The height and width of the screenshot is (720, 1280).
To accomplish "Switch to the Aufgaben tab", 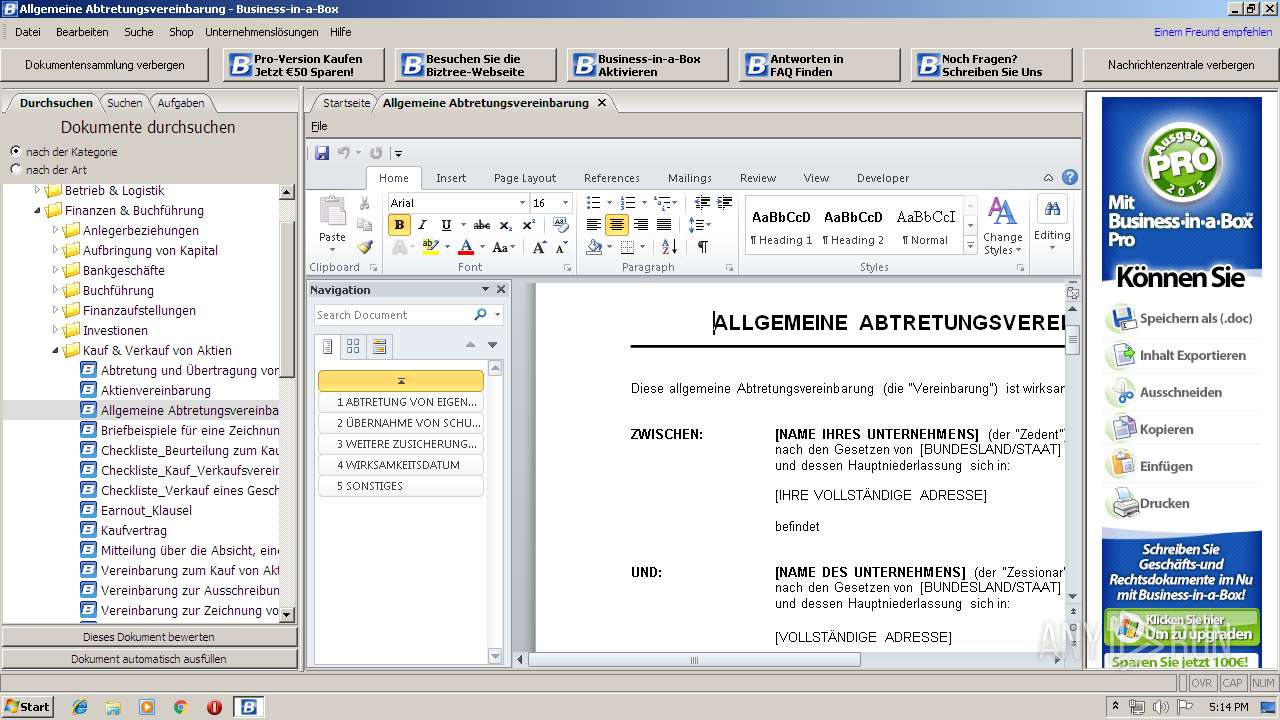I will click(181, 103).
